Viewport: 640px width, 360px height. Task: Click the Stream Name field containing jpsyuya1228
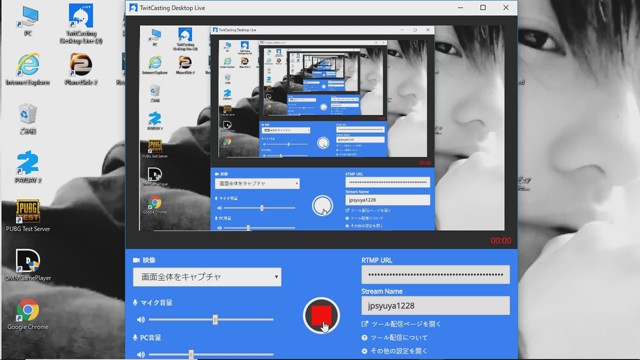click(x=436, y=305)
